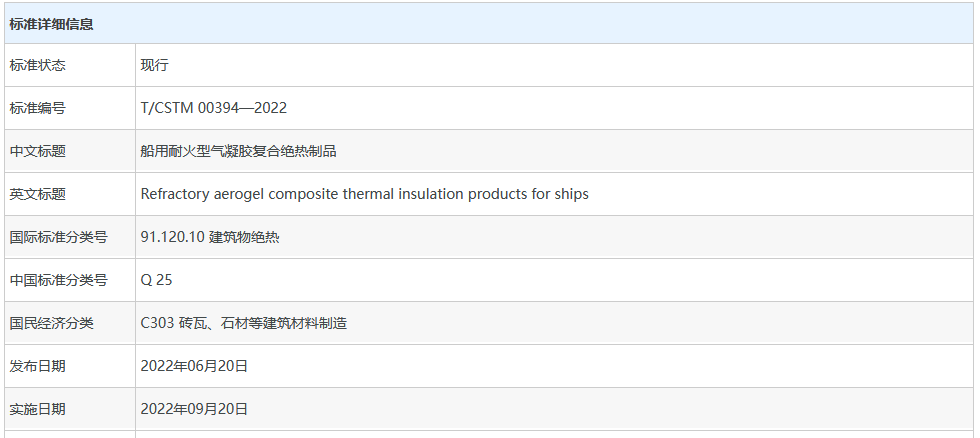Click the 标准状态 row label

[38, 65]
